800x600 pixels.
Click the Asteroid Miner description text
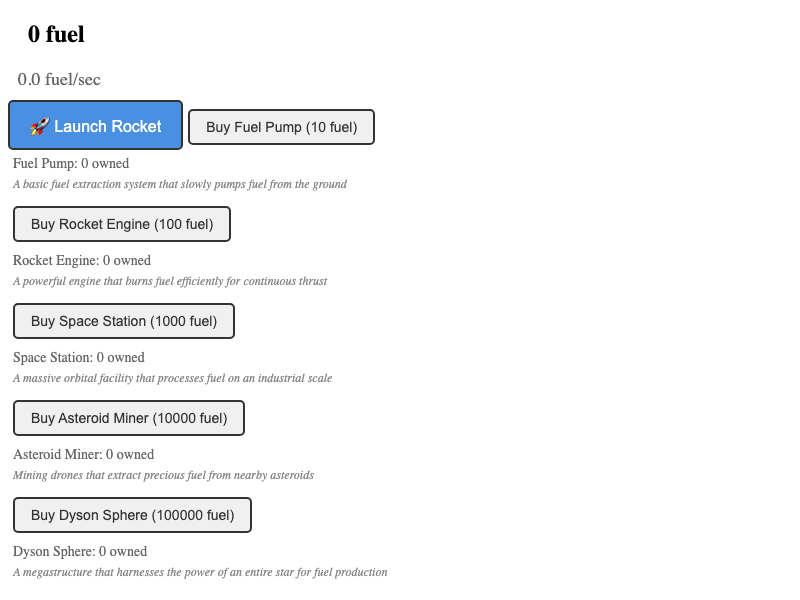164,475
